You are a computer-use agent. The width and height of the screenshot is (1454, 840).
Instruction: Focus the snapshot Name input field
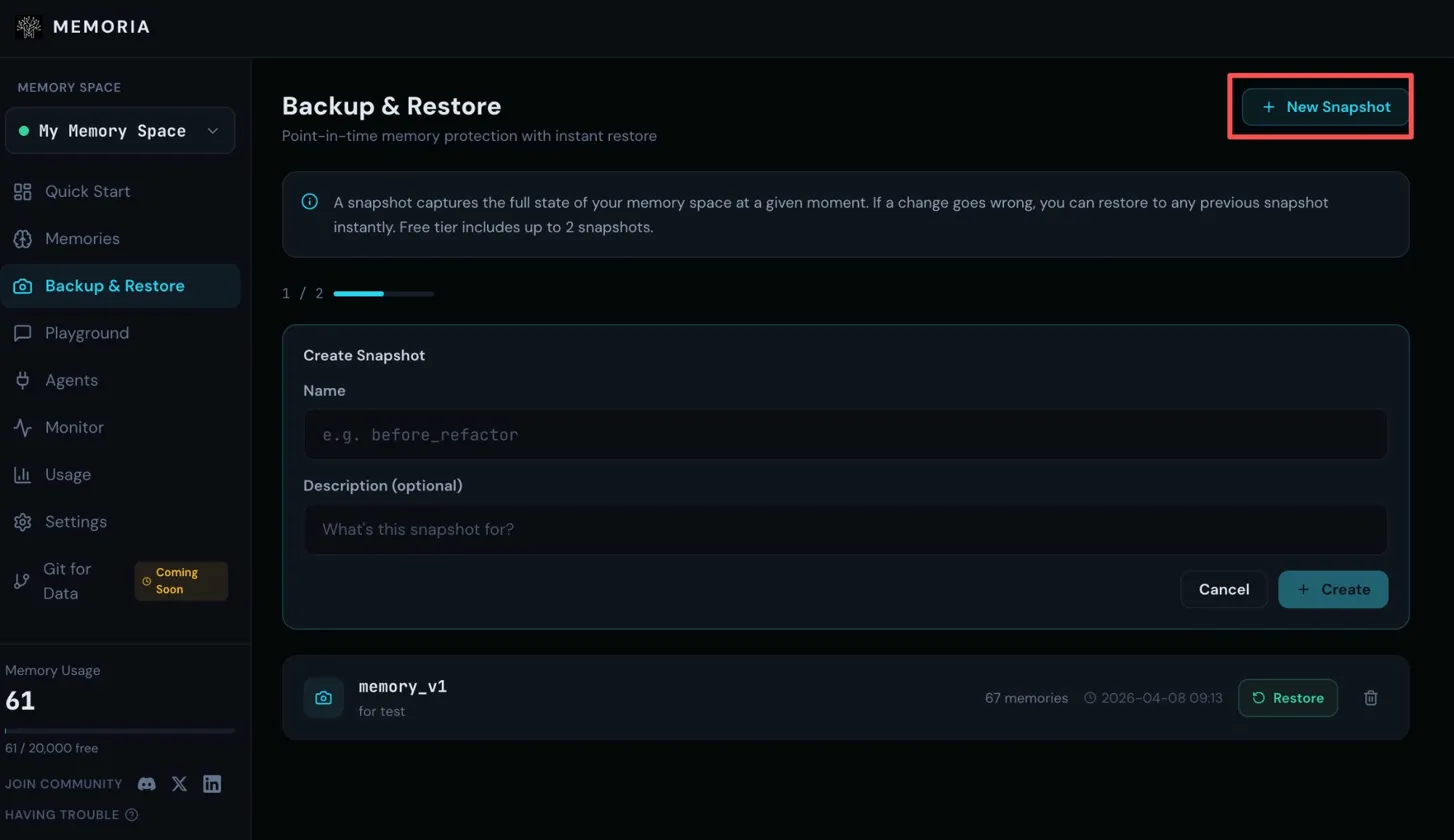tap(845, 435)
